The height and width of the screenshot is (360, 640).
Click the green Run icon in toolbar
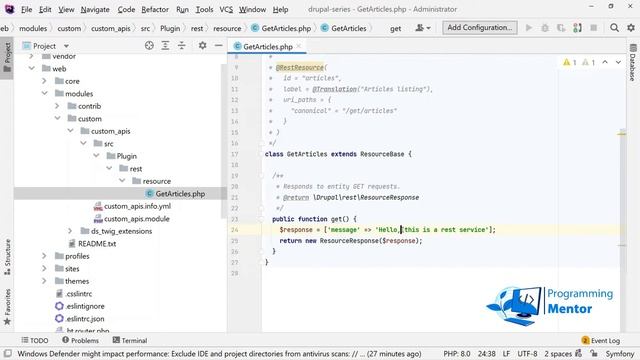529,28
